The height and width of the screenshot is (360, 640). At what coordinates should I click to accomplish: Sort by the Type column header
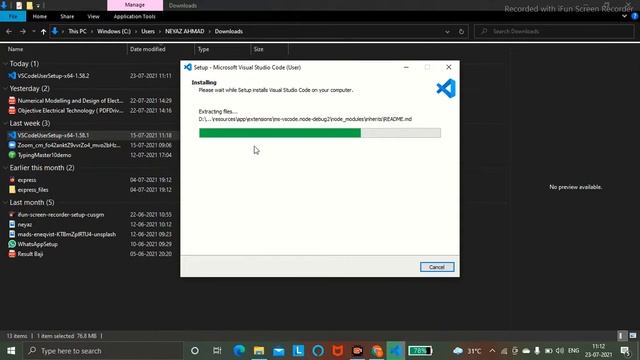pyautogui.click(x=203, y=49)
